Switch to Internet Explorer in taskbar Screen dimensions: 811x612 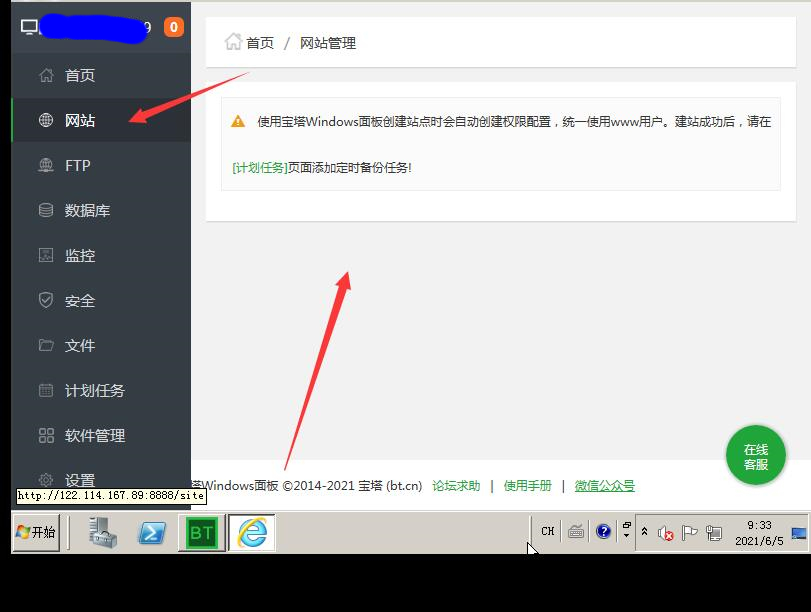pos(252,533)
